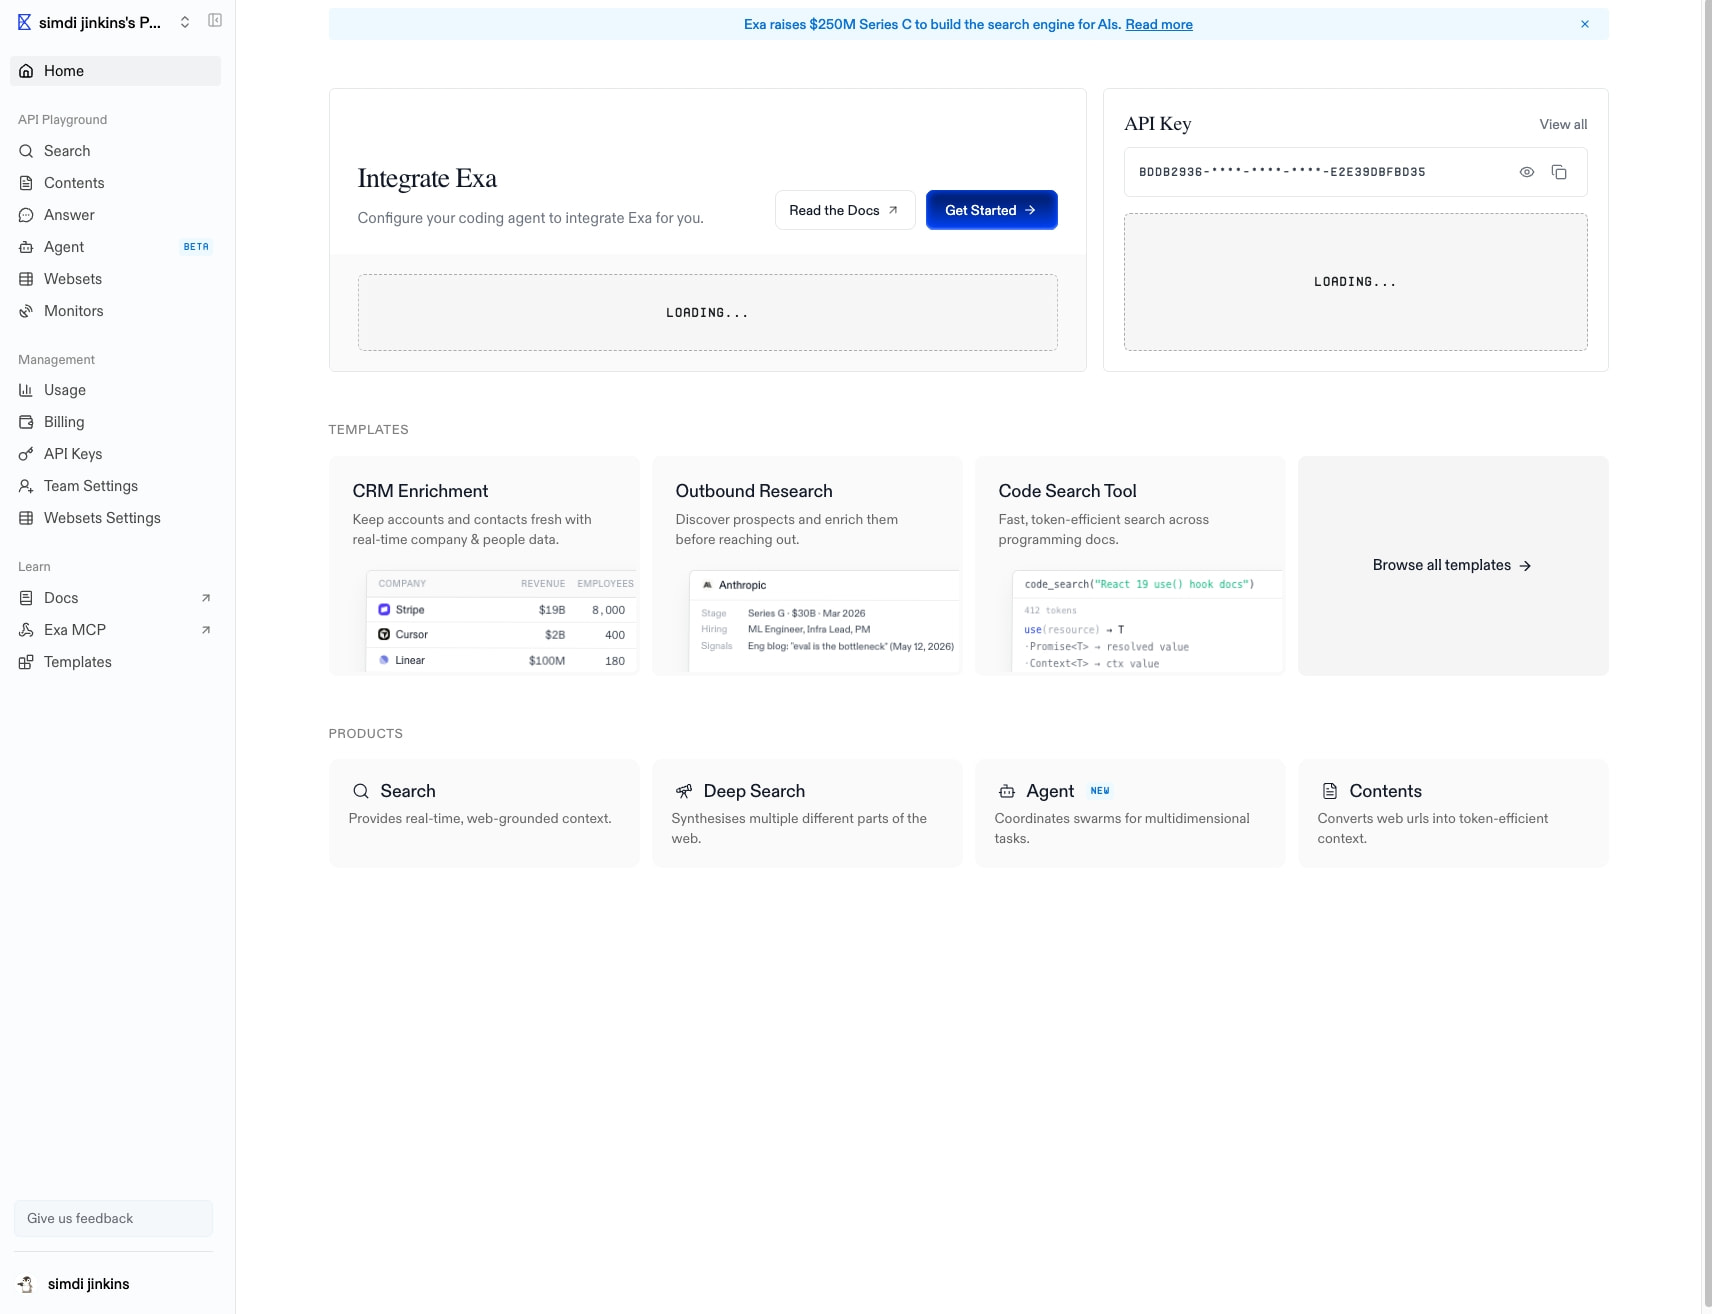Open the Usage page from the sidebar
Viewport: 1712px width, 1314px height.
[x=115, y=390]
